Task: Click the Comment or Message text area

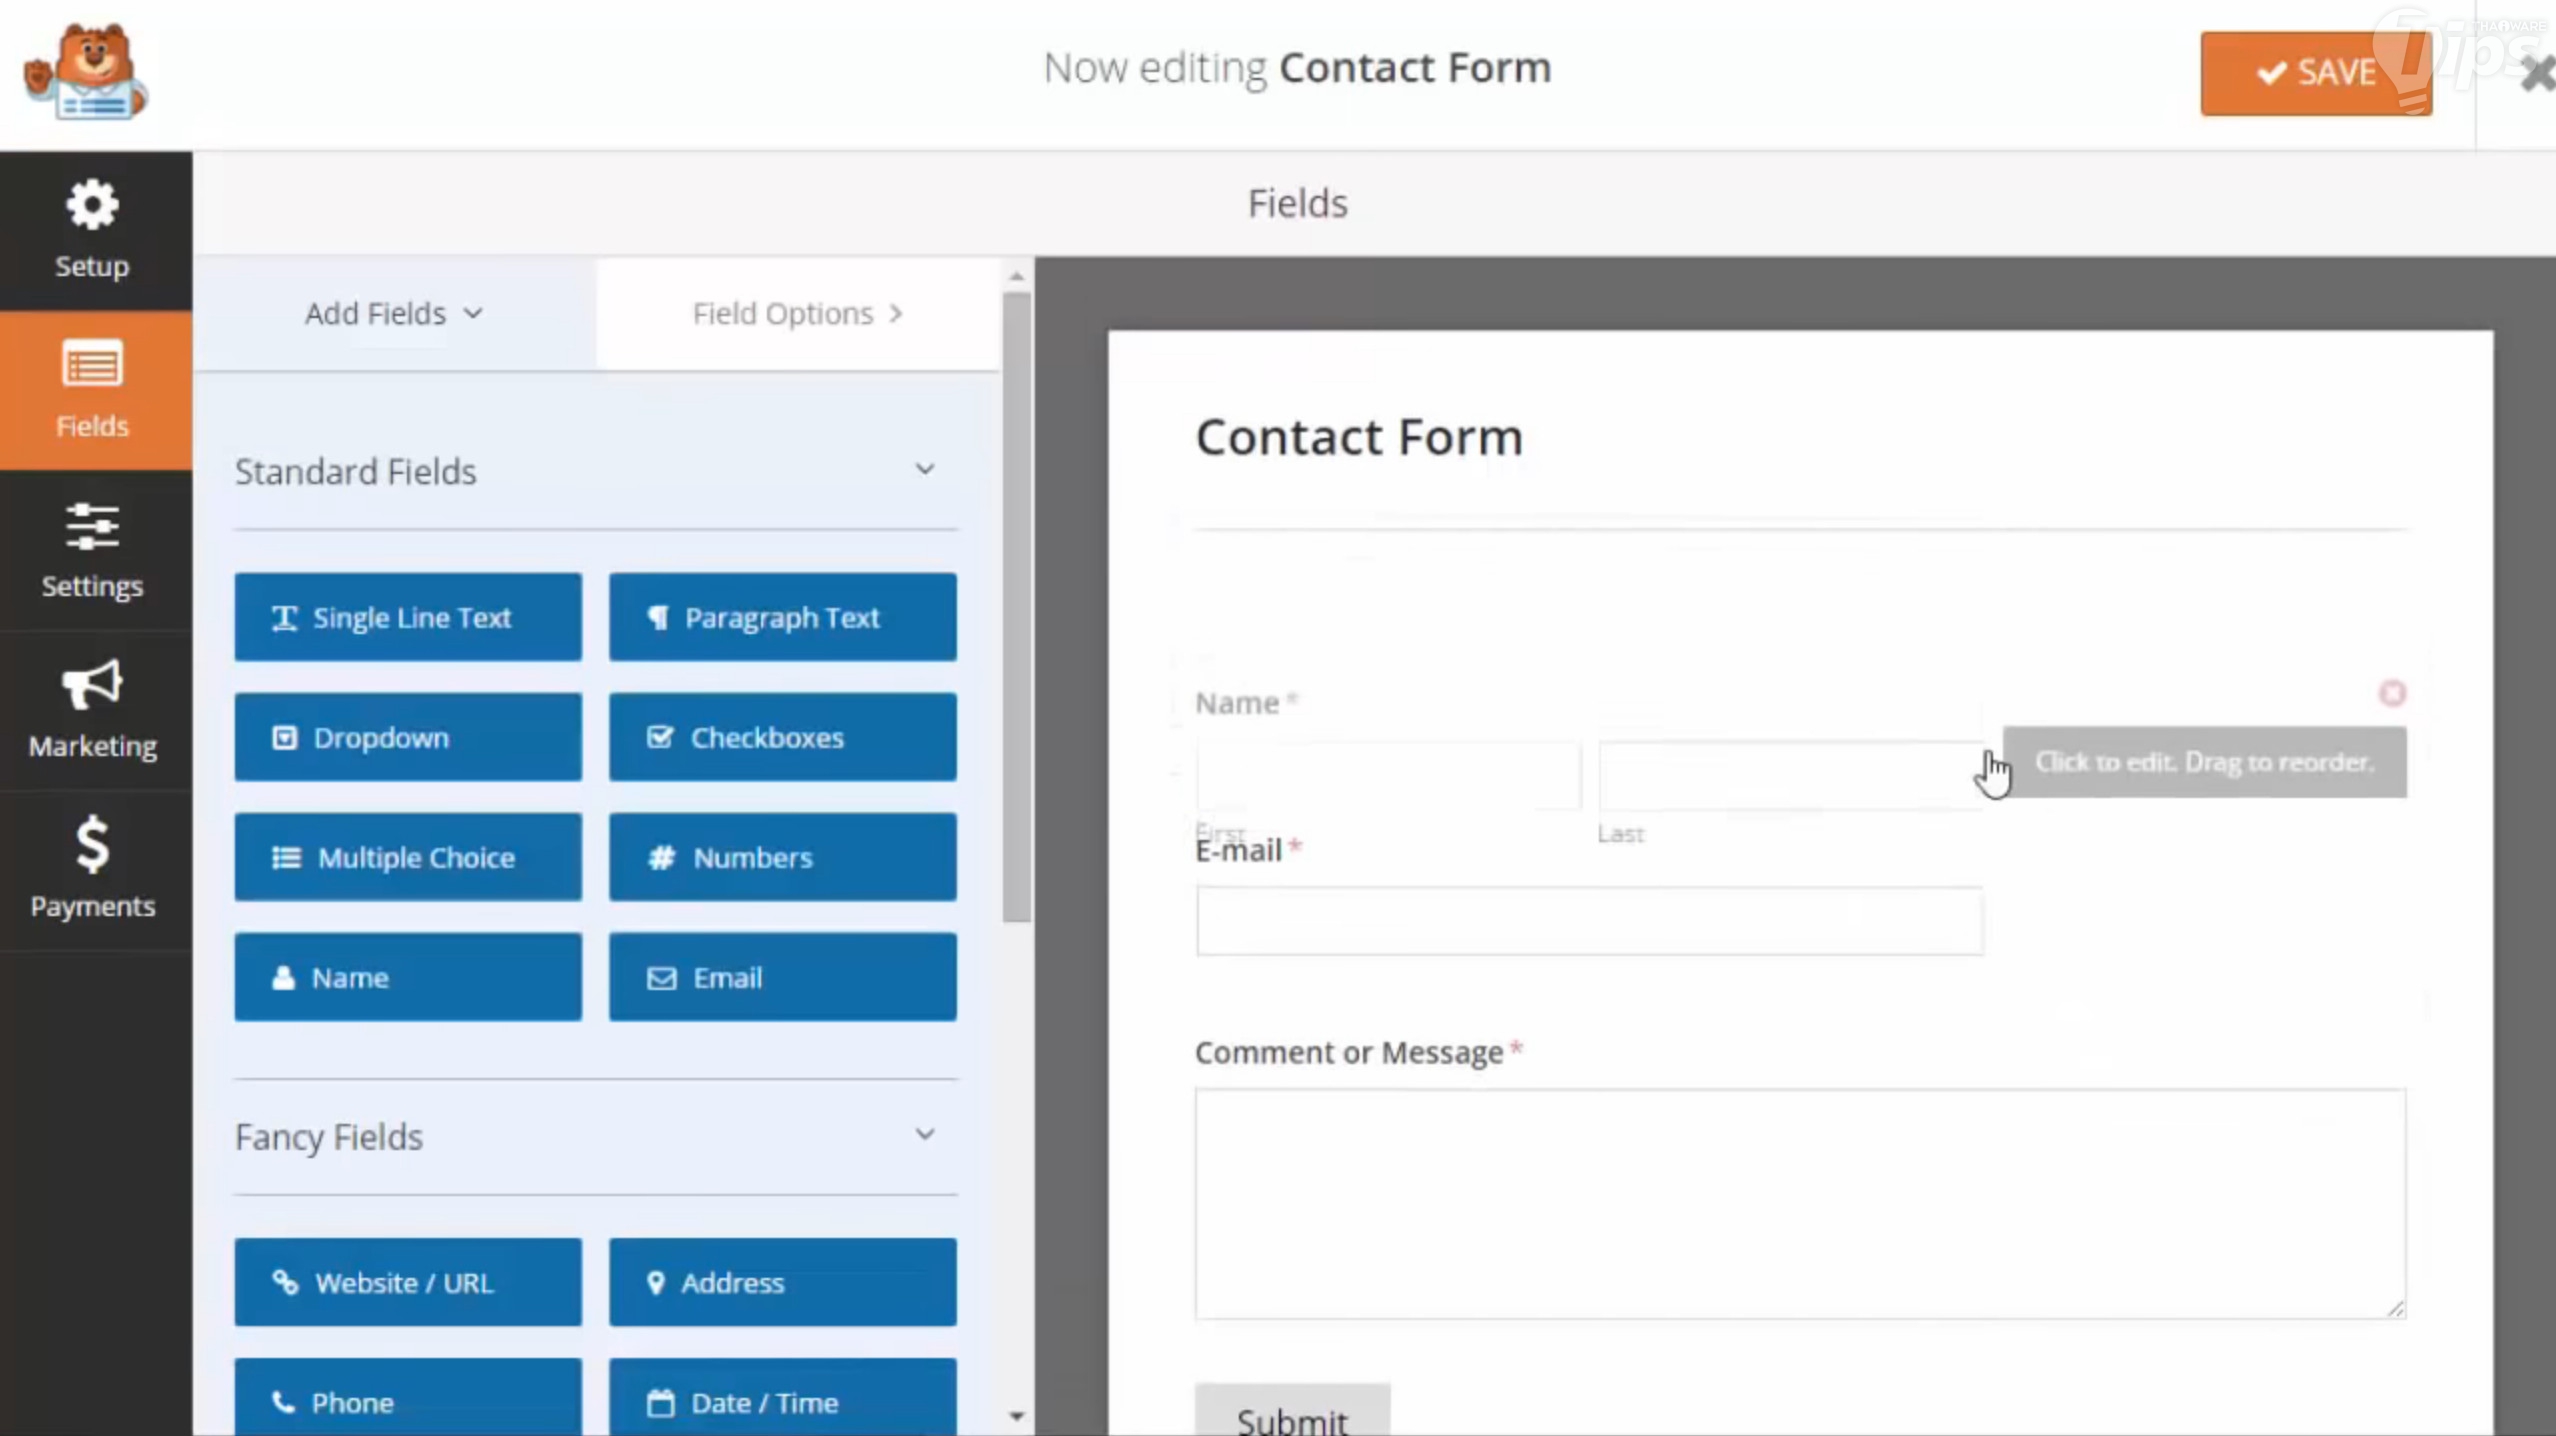Action: 1799,1203
